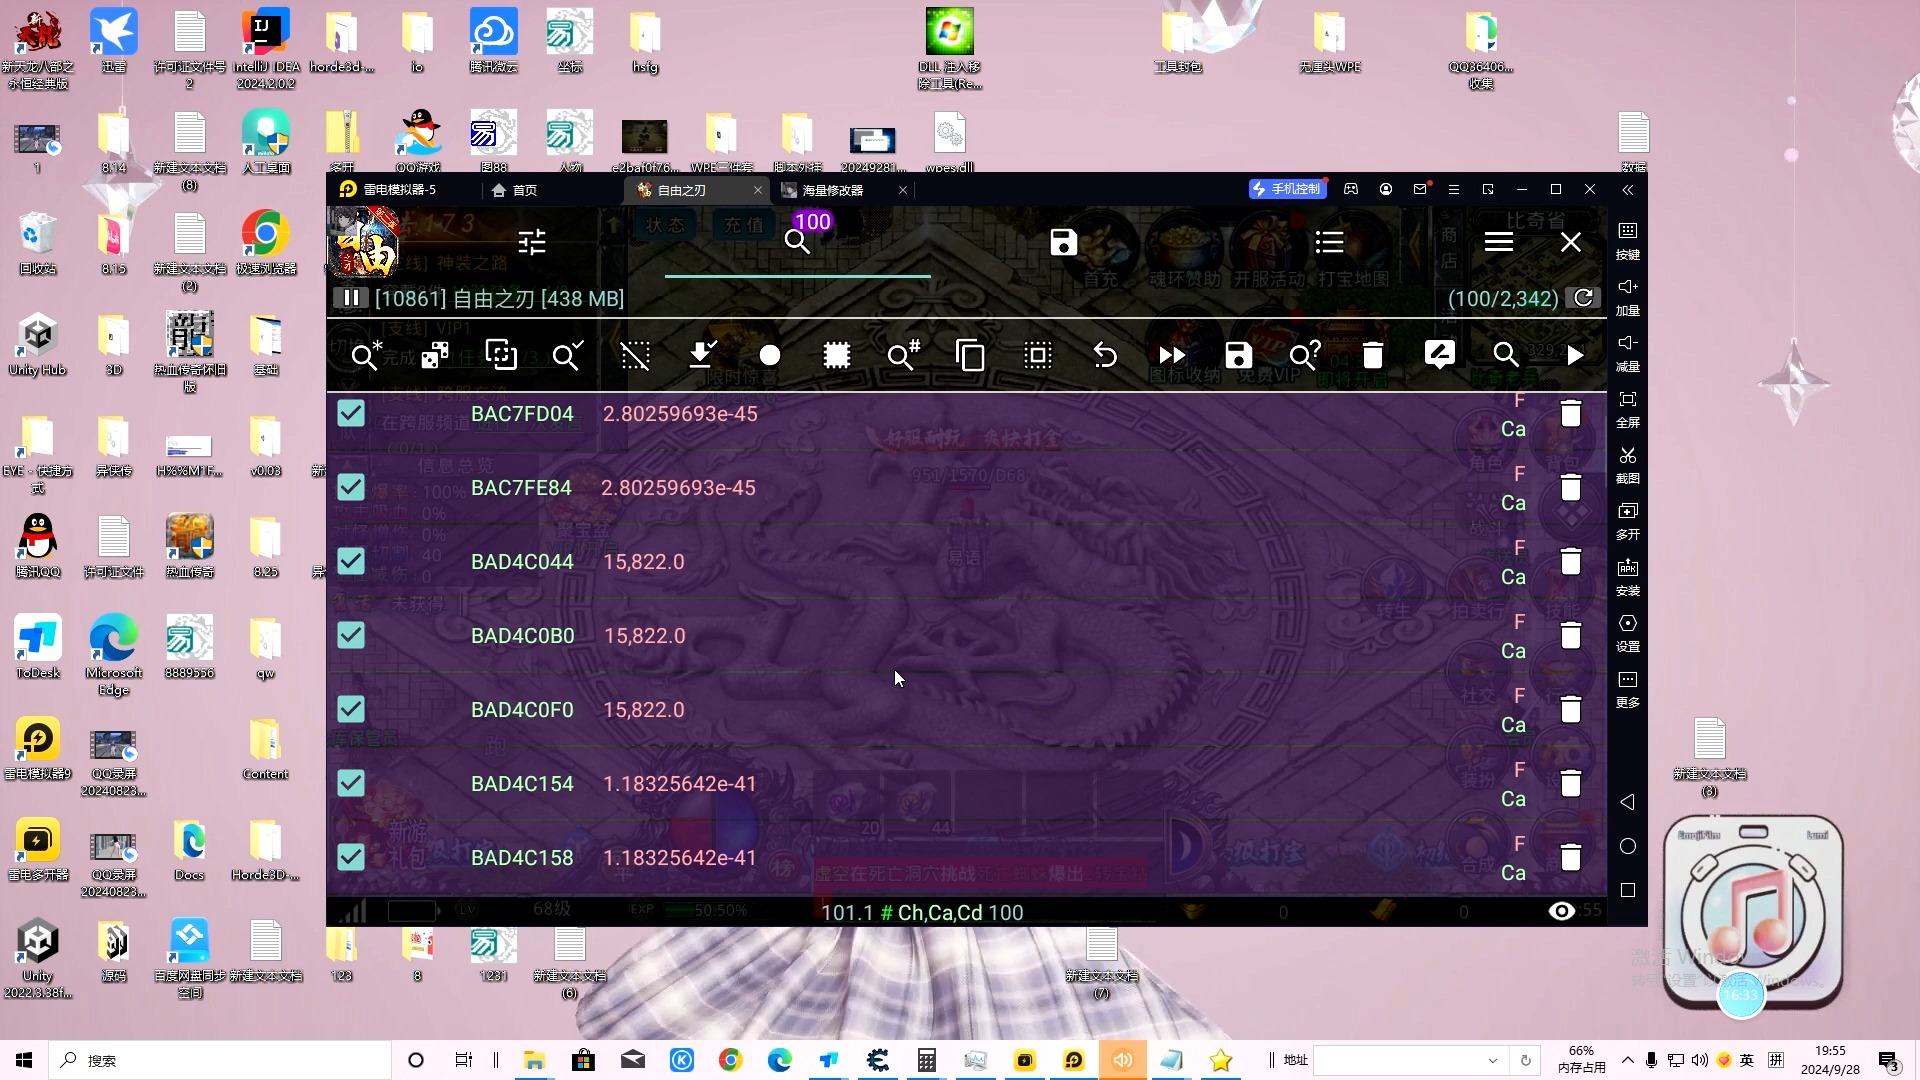Click the download-to-saved-list icon in the toolbar
This screenshot has height=1080, width=1920.
point(702,355)
